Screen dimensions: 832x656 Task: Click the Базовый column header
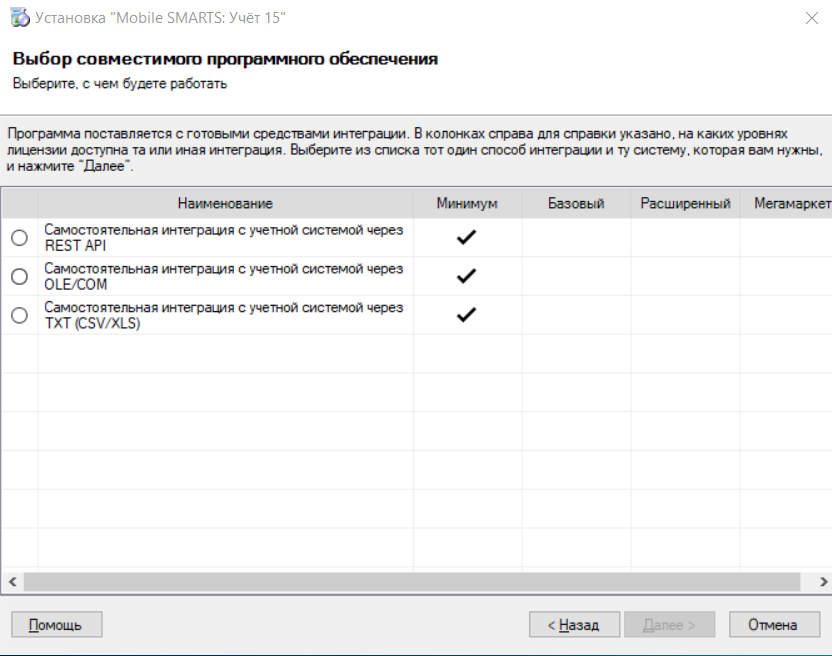(x=576, y=203)
